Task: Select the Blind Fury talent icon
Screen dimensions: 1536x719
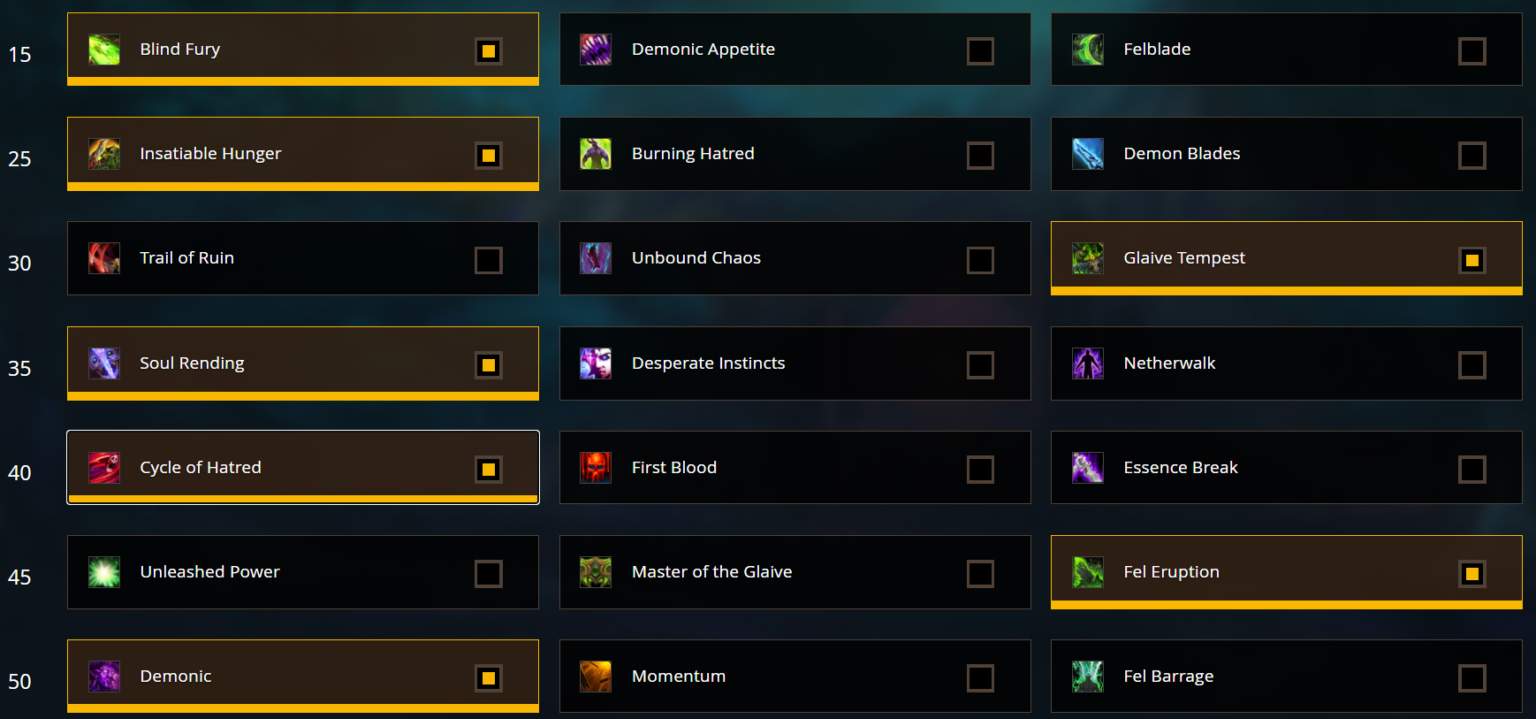Action: [104, 49]
